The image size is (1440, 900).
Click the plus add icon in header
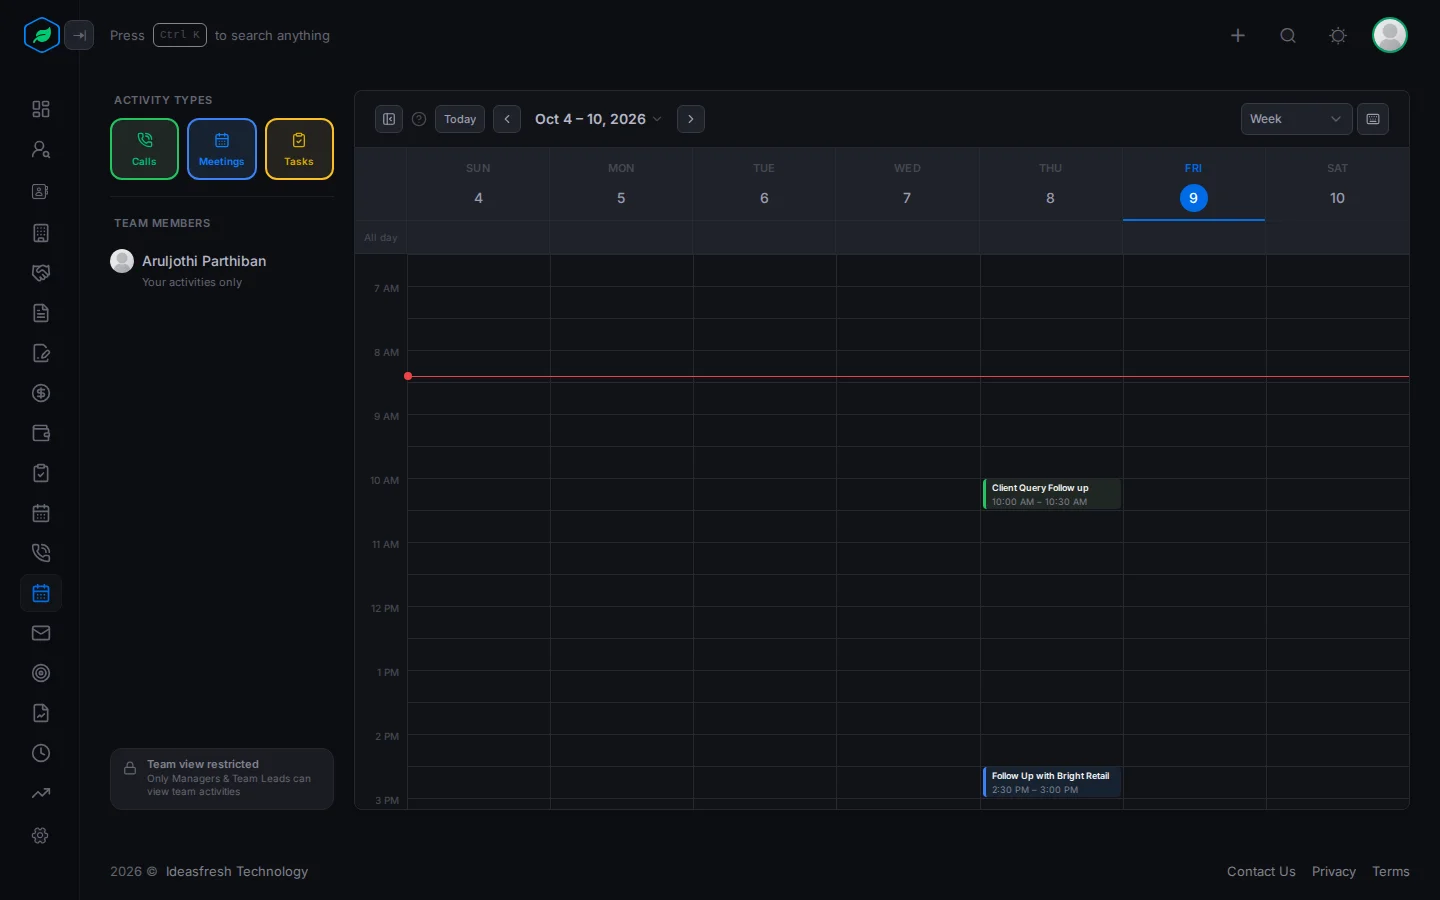coord(1238,36)
